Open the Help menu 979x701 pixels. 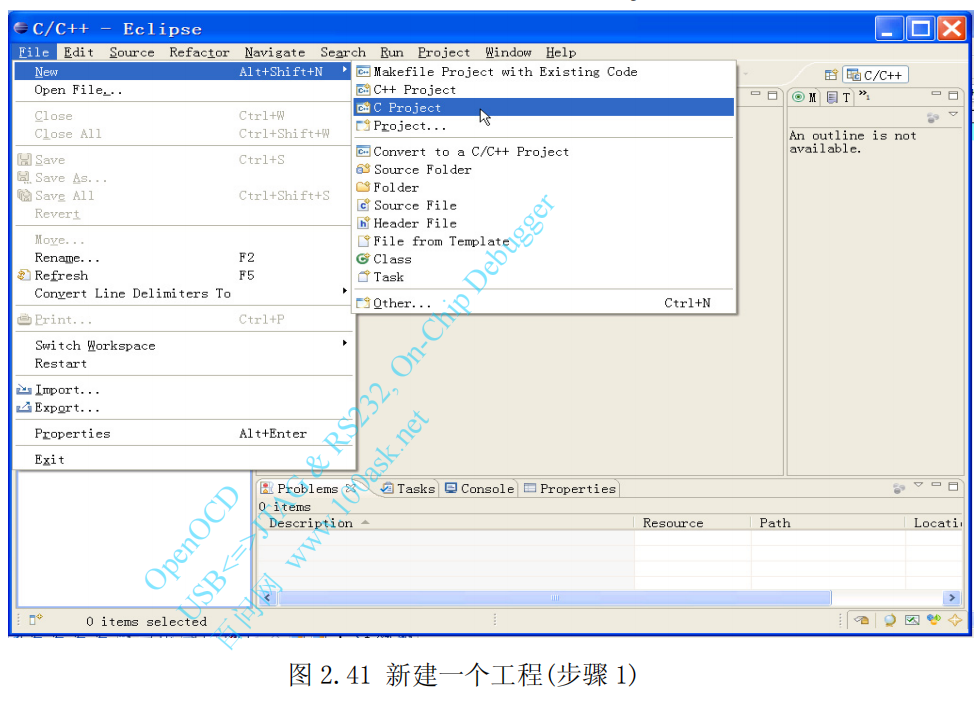(x=561, y=52)
